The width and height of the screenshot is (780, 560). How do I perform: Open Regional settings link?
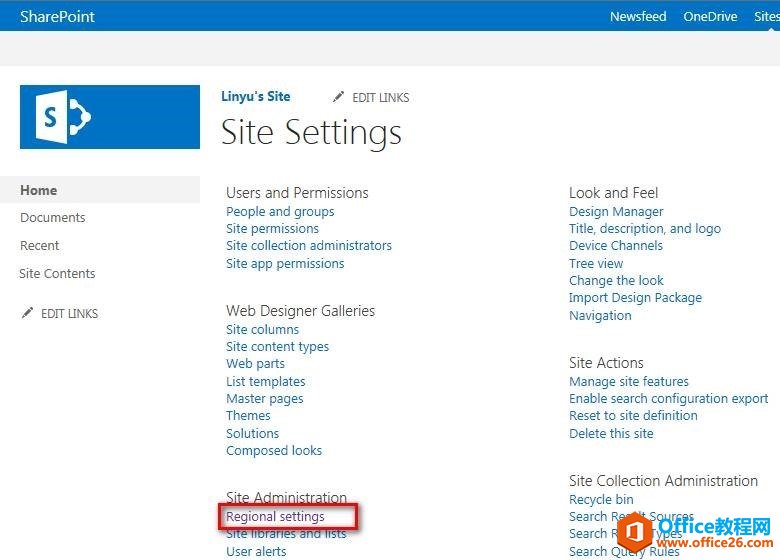(x=276, y=516)
